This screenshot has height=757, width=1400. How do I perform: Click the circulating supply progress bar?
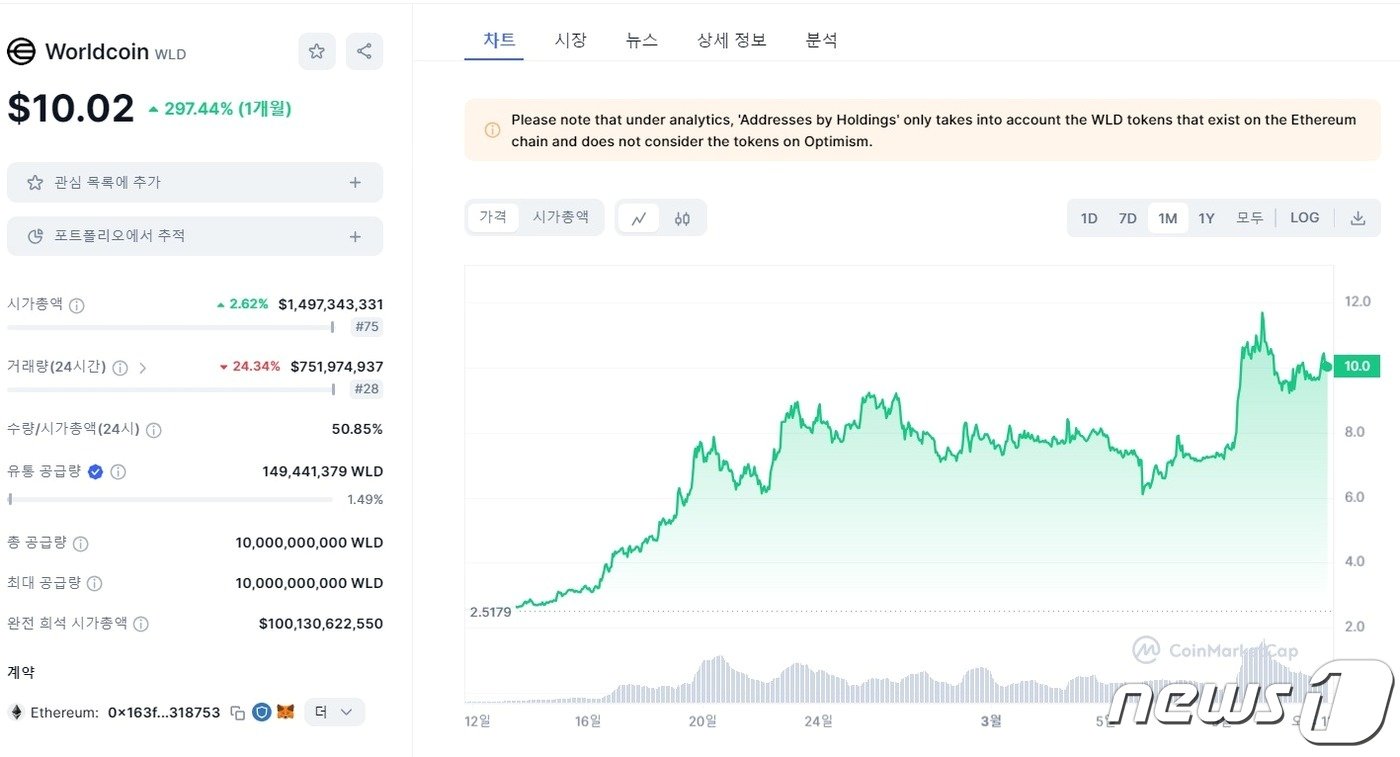[x=170, y=499]
